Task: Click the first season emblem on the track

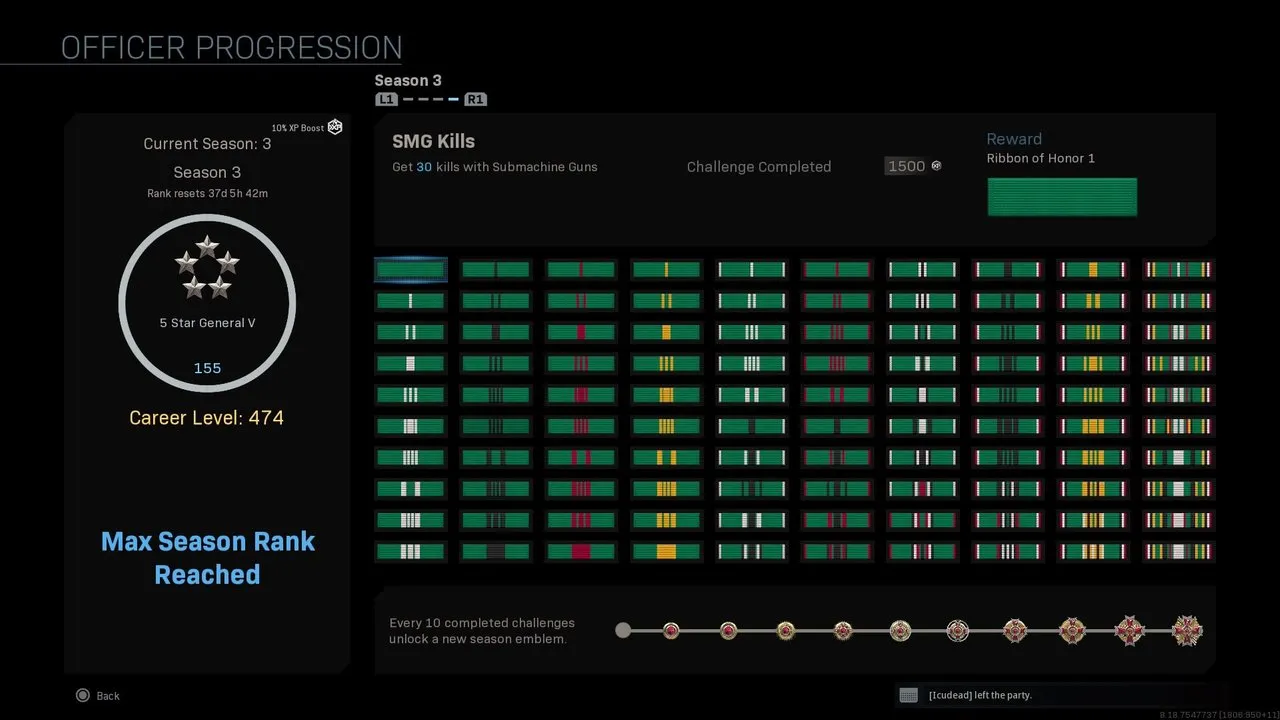Action: (x=671, y=631)
